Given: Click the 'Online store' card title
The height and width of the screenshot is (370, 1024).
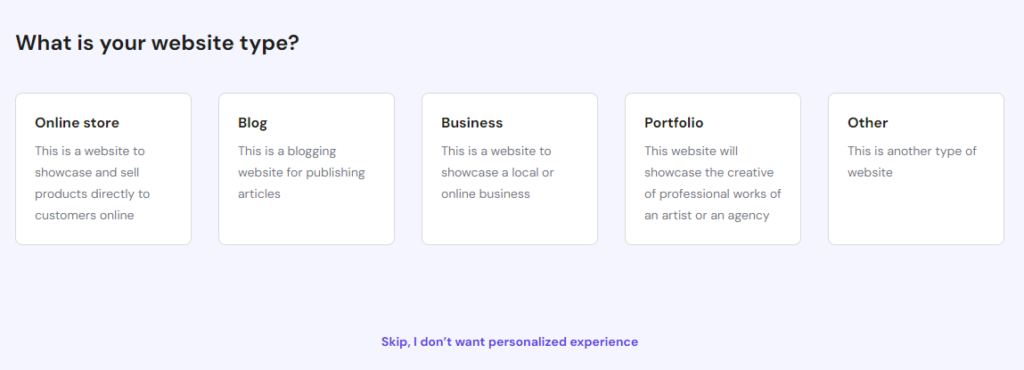Looking at the screenshot, I should 77,123.
